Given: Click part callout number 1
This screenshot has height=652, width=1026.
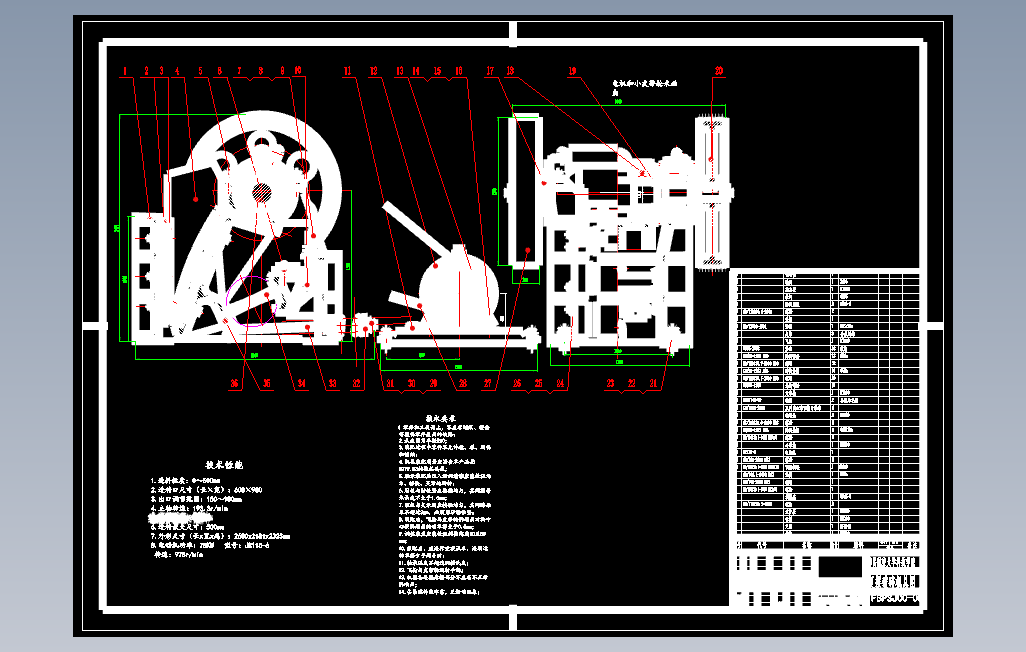Looking at the screenshot, I should pos(125,71).
